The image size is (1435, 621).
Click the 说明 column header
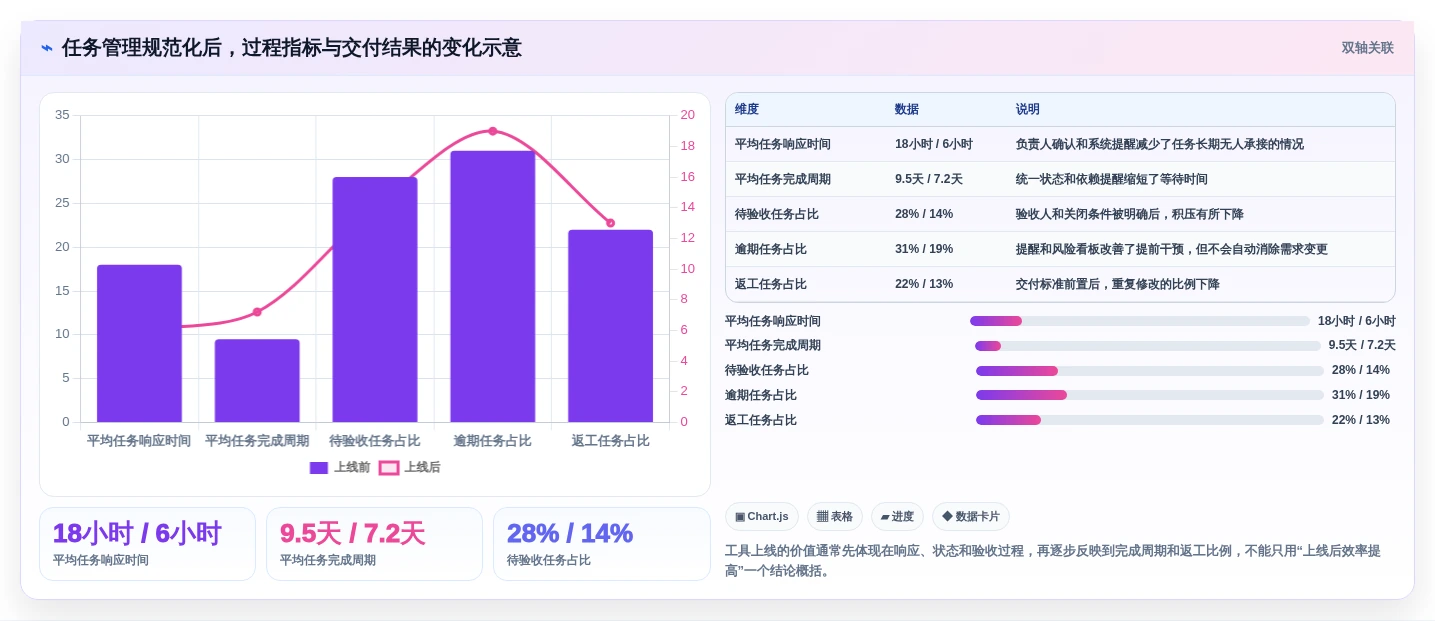1028,110
